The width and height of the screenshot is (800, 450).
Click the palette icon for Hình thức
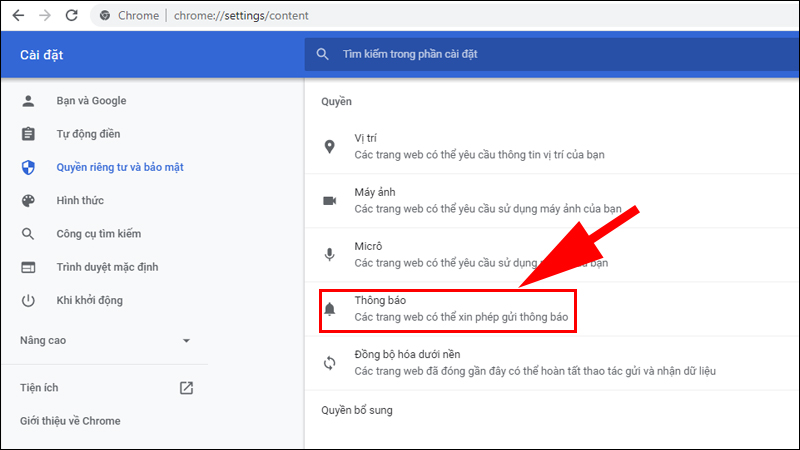pos(28,201)
